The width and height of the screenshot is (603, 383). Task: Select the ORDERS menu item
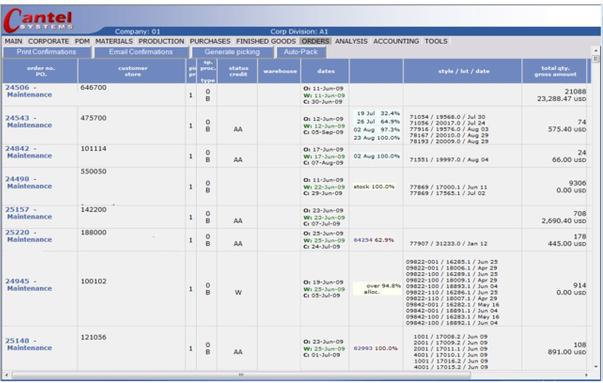pyautogui.click(x=315, y=41)
